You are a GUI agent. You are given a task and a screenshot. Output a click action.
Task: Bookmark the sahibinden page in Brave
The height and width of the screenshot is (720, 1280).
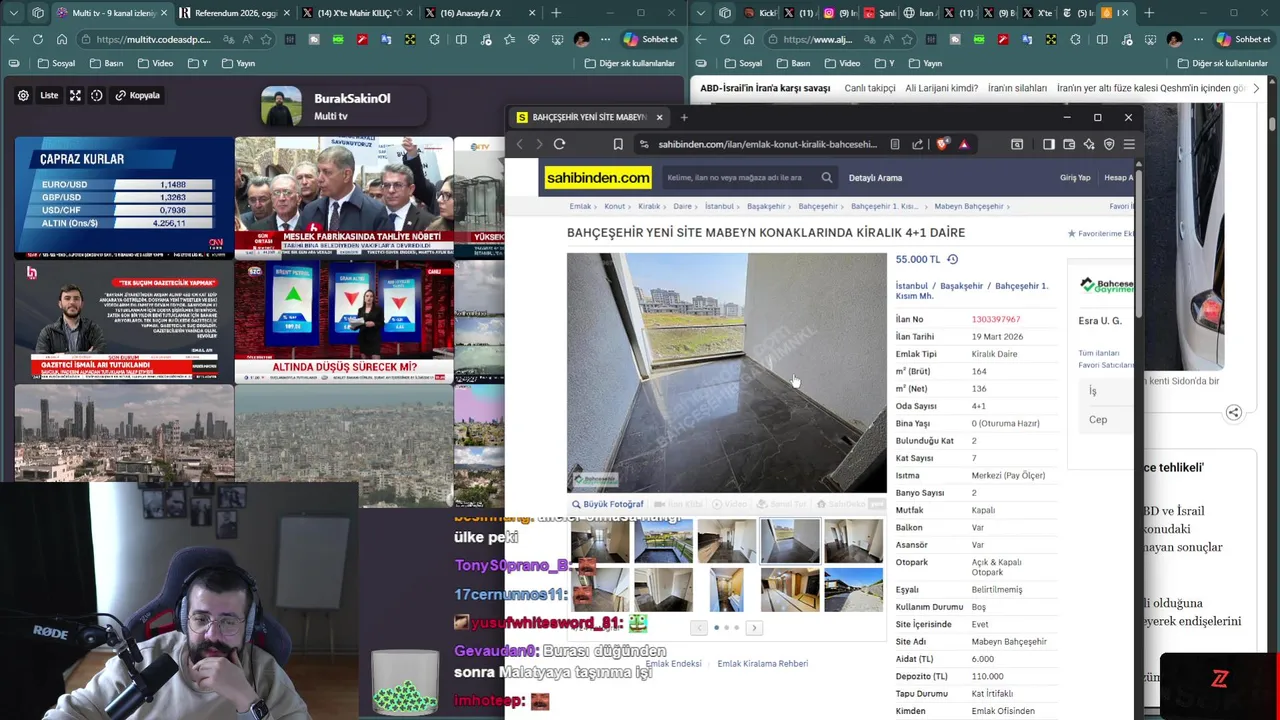(x=618, y=144)
